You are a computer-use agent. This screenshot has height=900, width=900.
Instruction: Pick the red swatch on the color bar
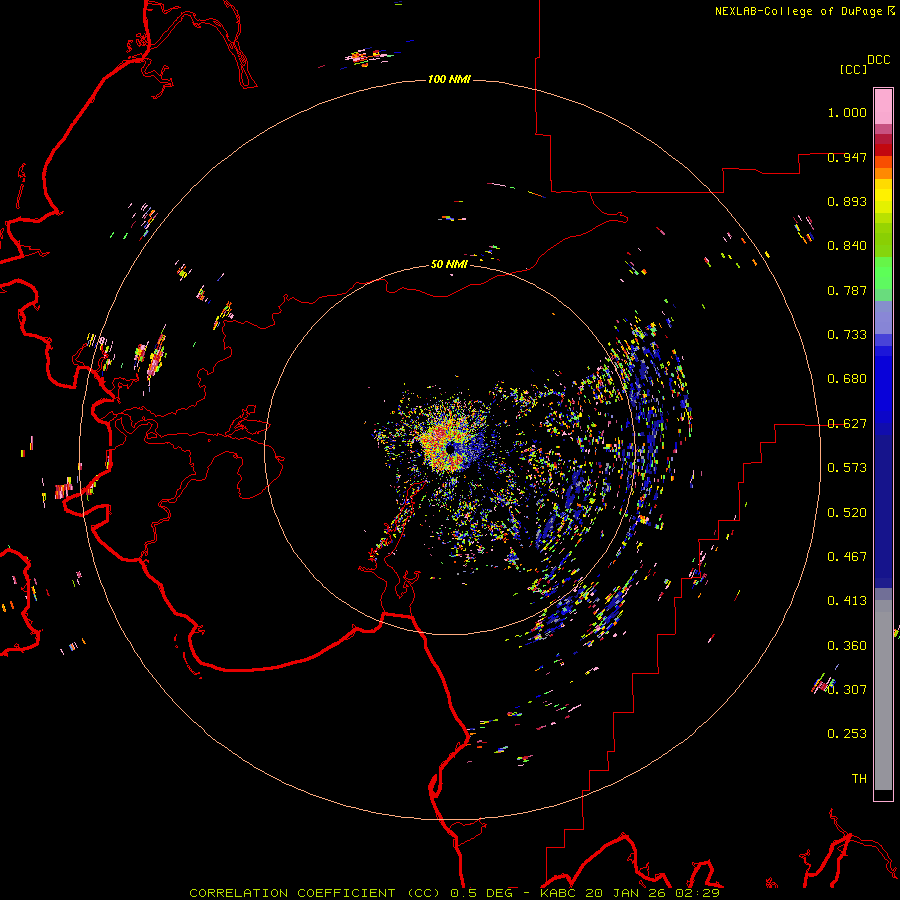(x=883, y=150)
